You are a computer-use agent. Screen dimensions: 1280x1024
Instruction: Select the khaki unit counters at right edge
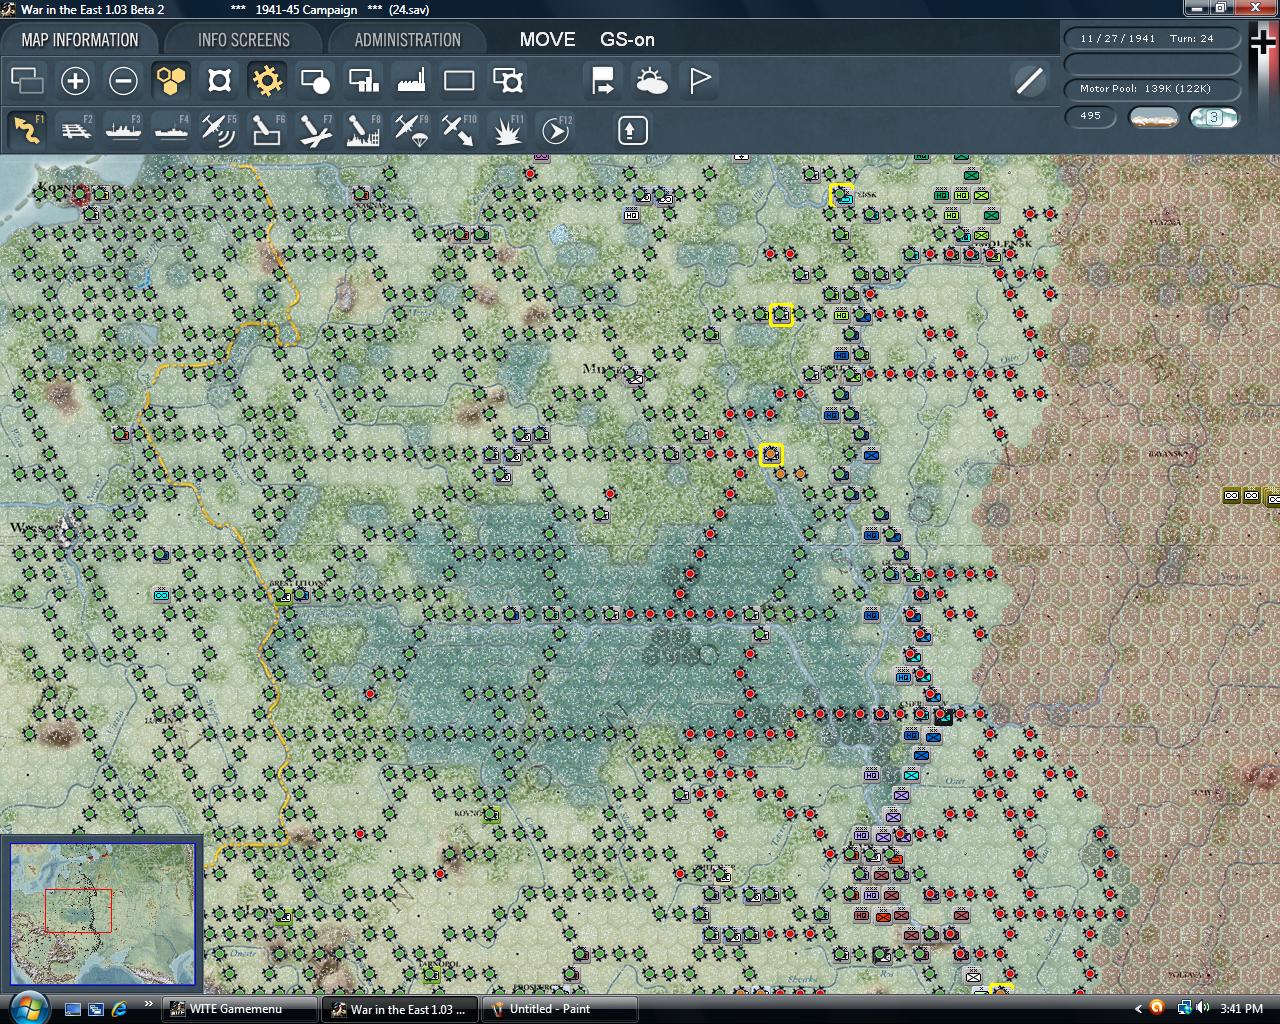[1252, 496]
